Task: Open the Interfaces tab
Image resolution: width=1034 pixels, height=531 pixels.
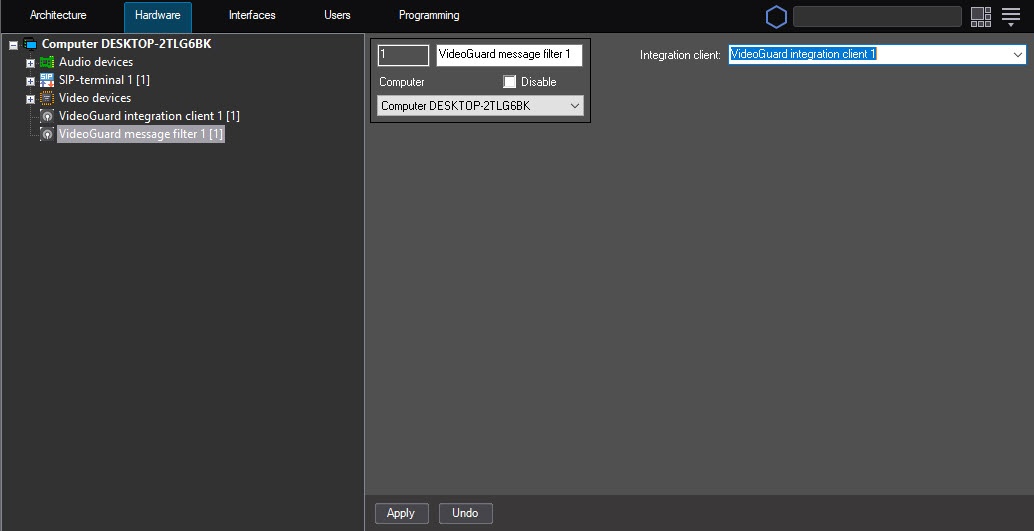Action: click(x=252, y=15)
